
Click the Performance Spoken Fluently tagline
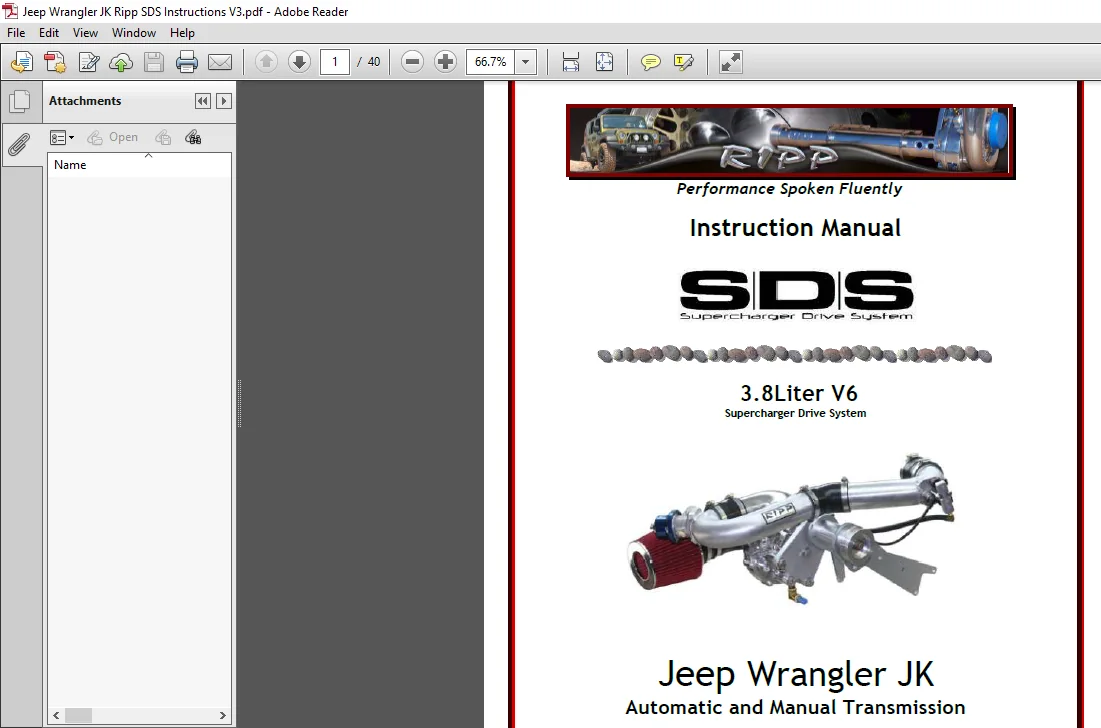tap(789, 189)
